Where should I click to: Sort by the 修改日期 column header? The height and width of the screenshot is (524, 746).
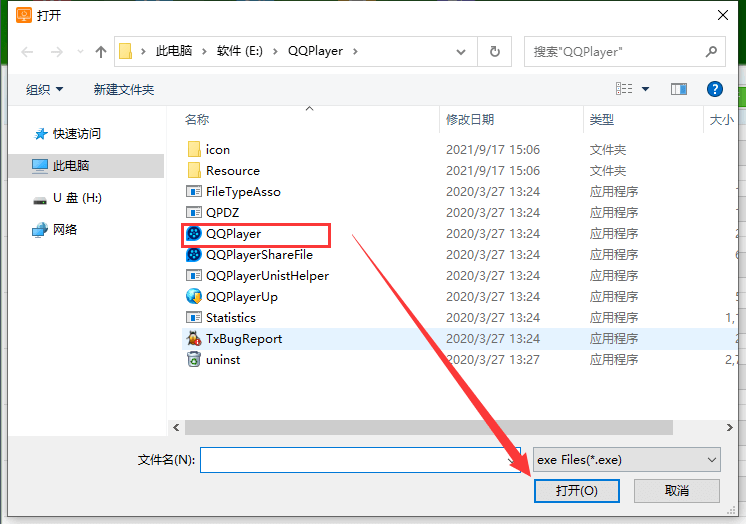tap(470, 119)
